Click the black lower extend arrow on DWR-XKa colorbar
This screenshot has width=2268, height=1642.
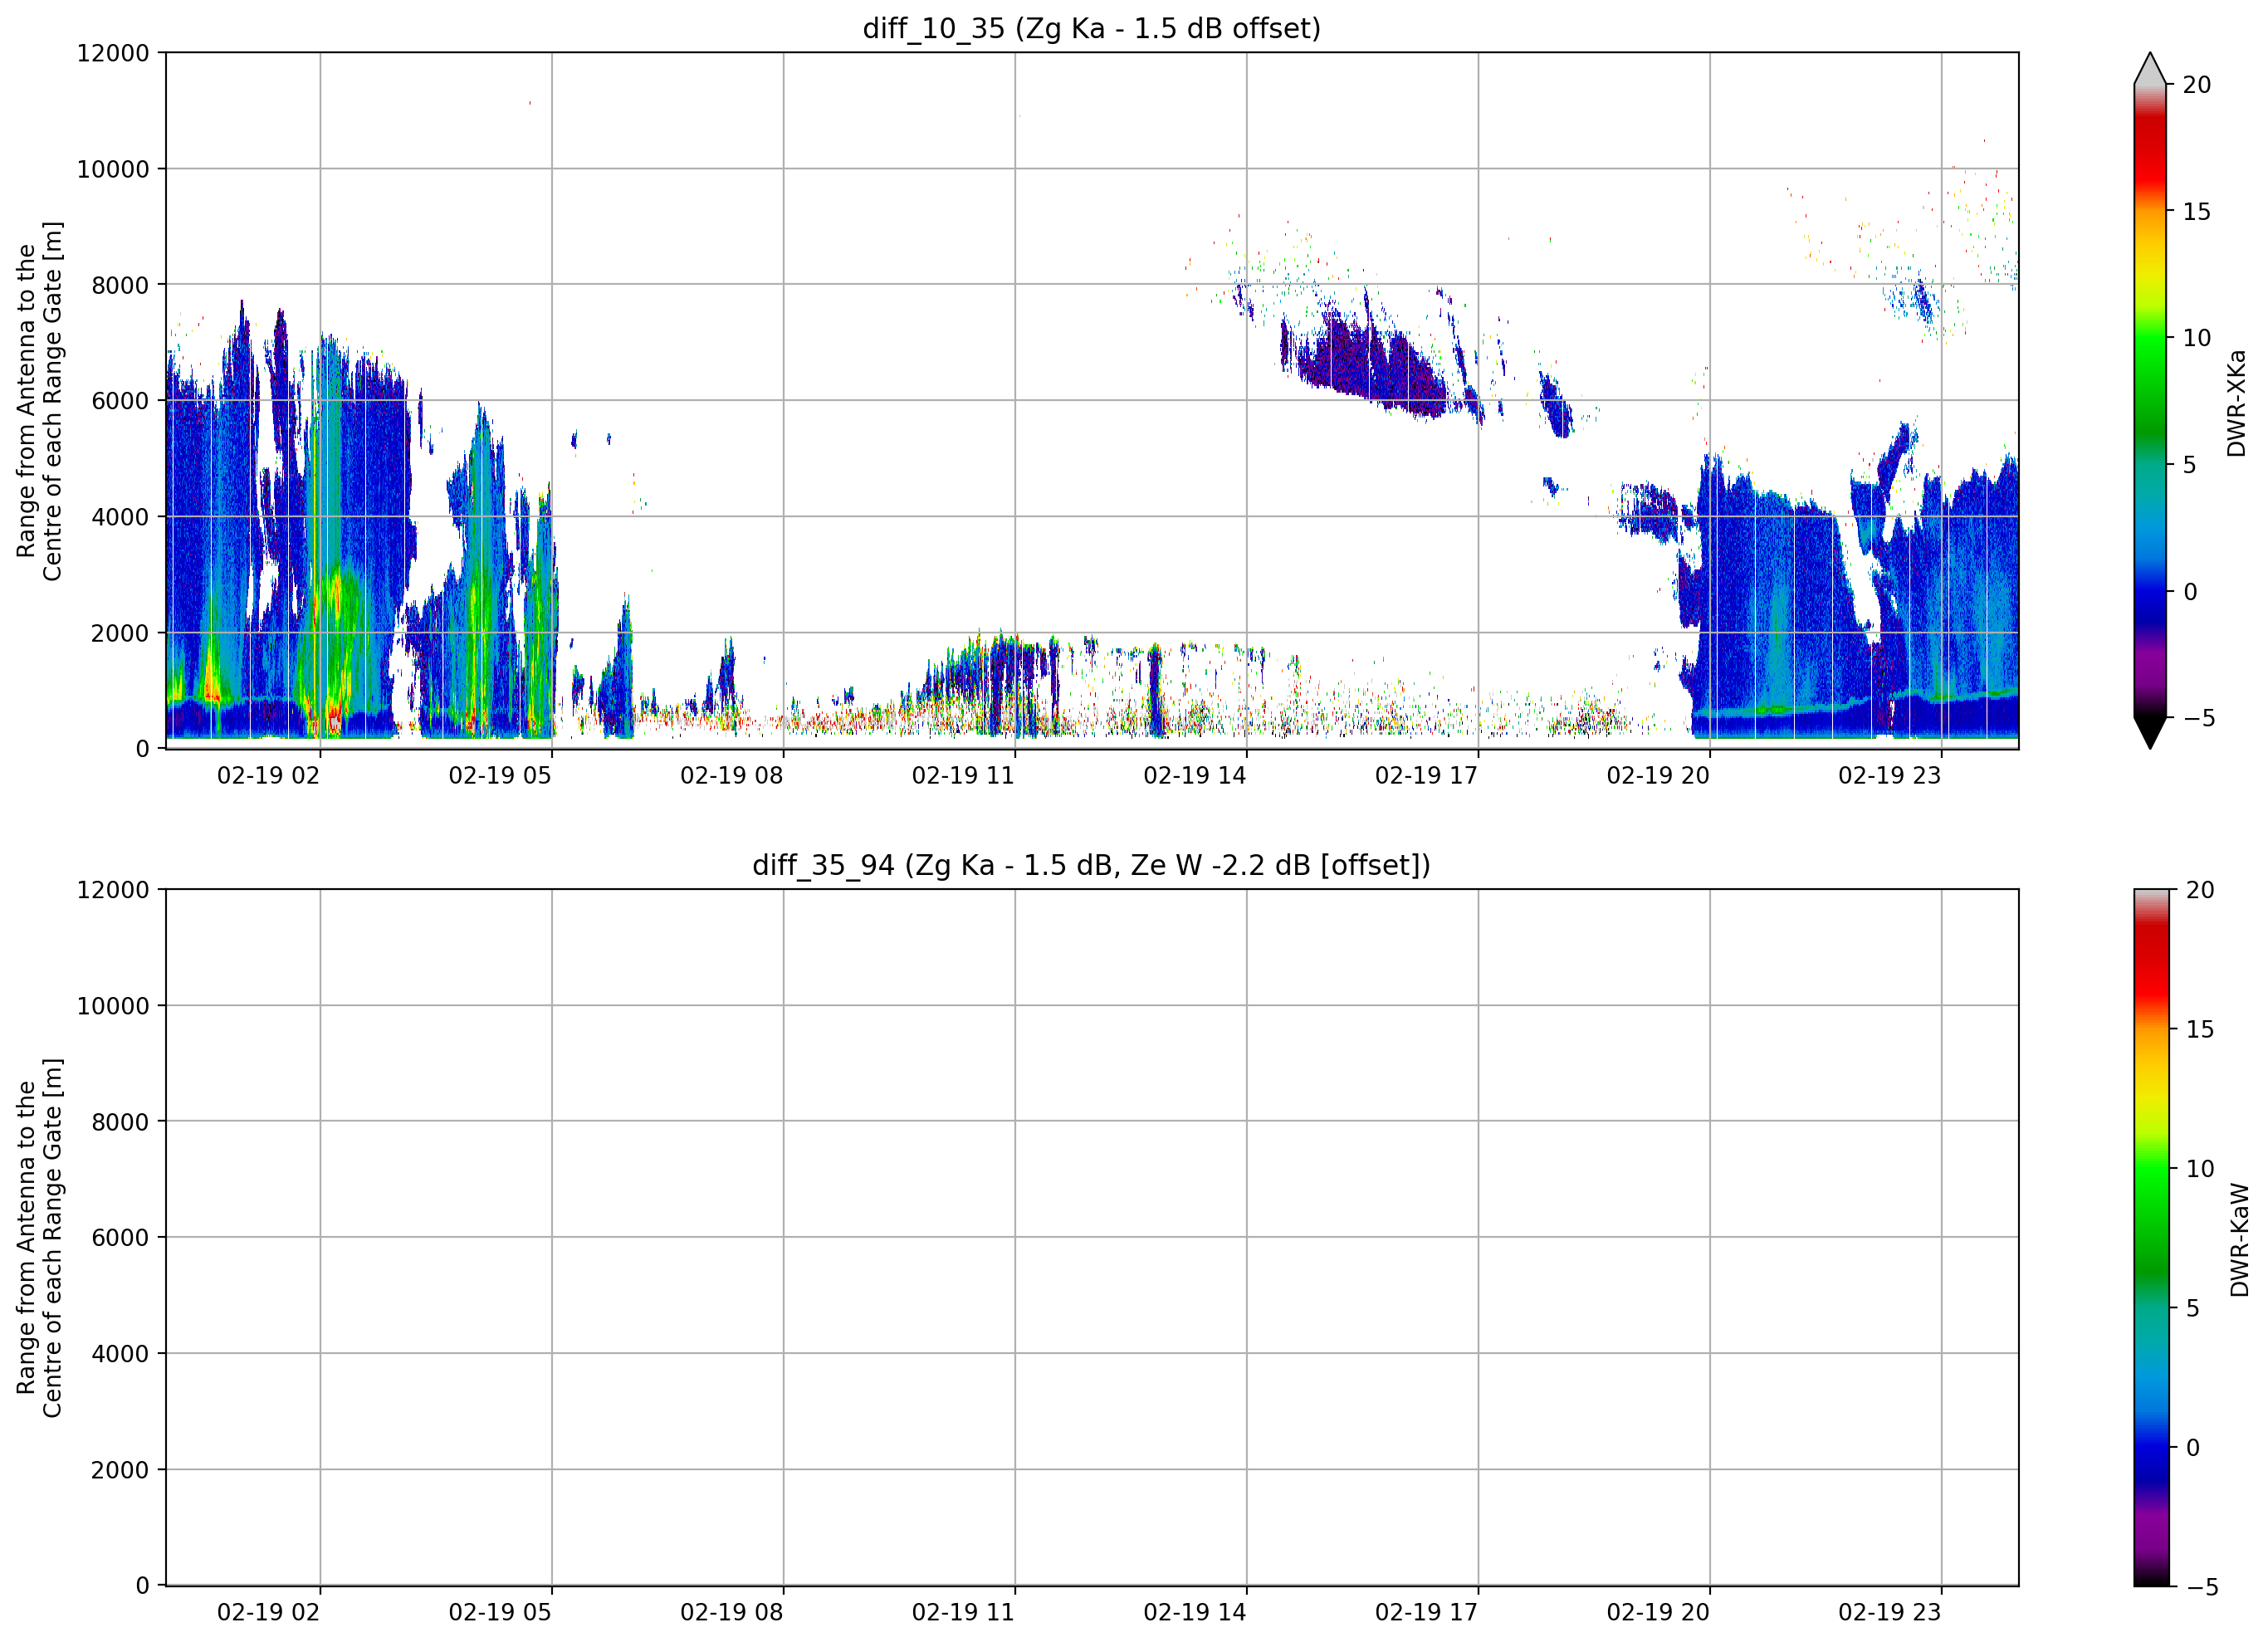pos(2149,732)
